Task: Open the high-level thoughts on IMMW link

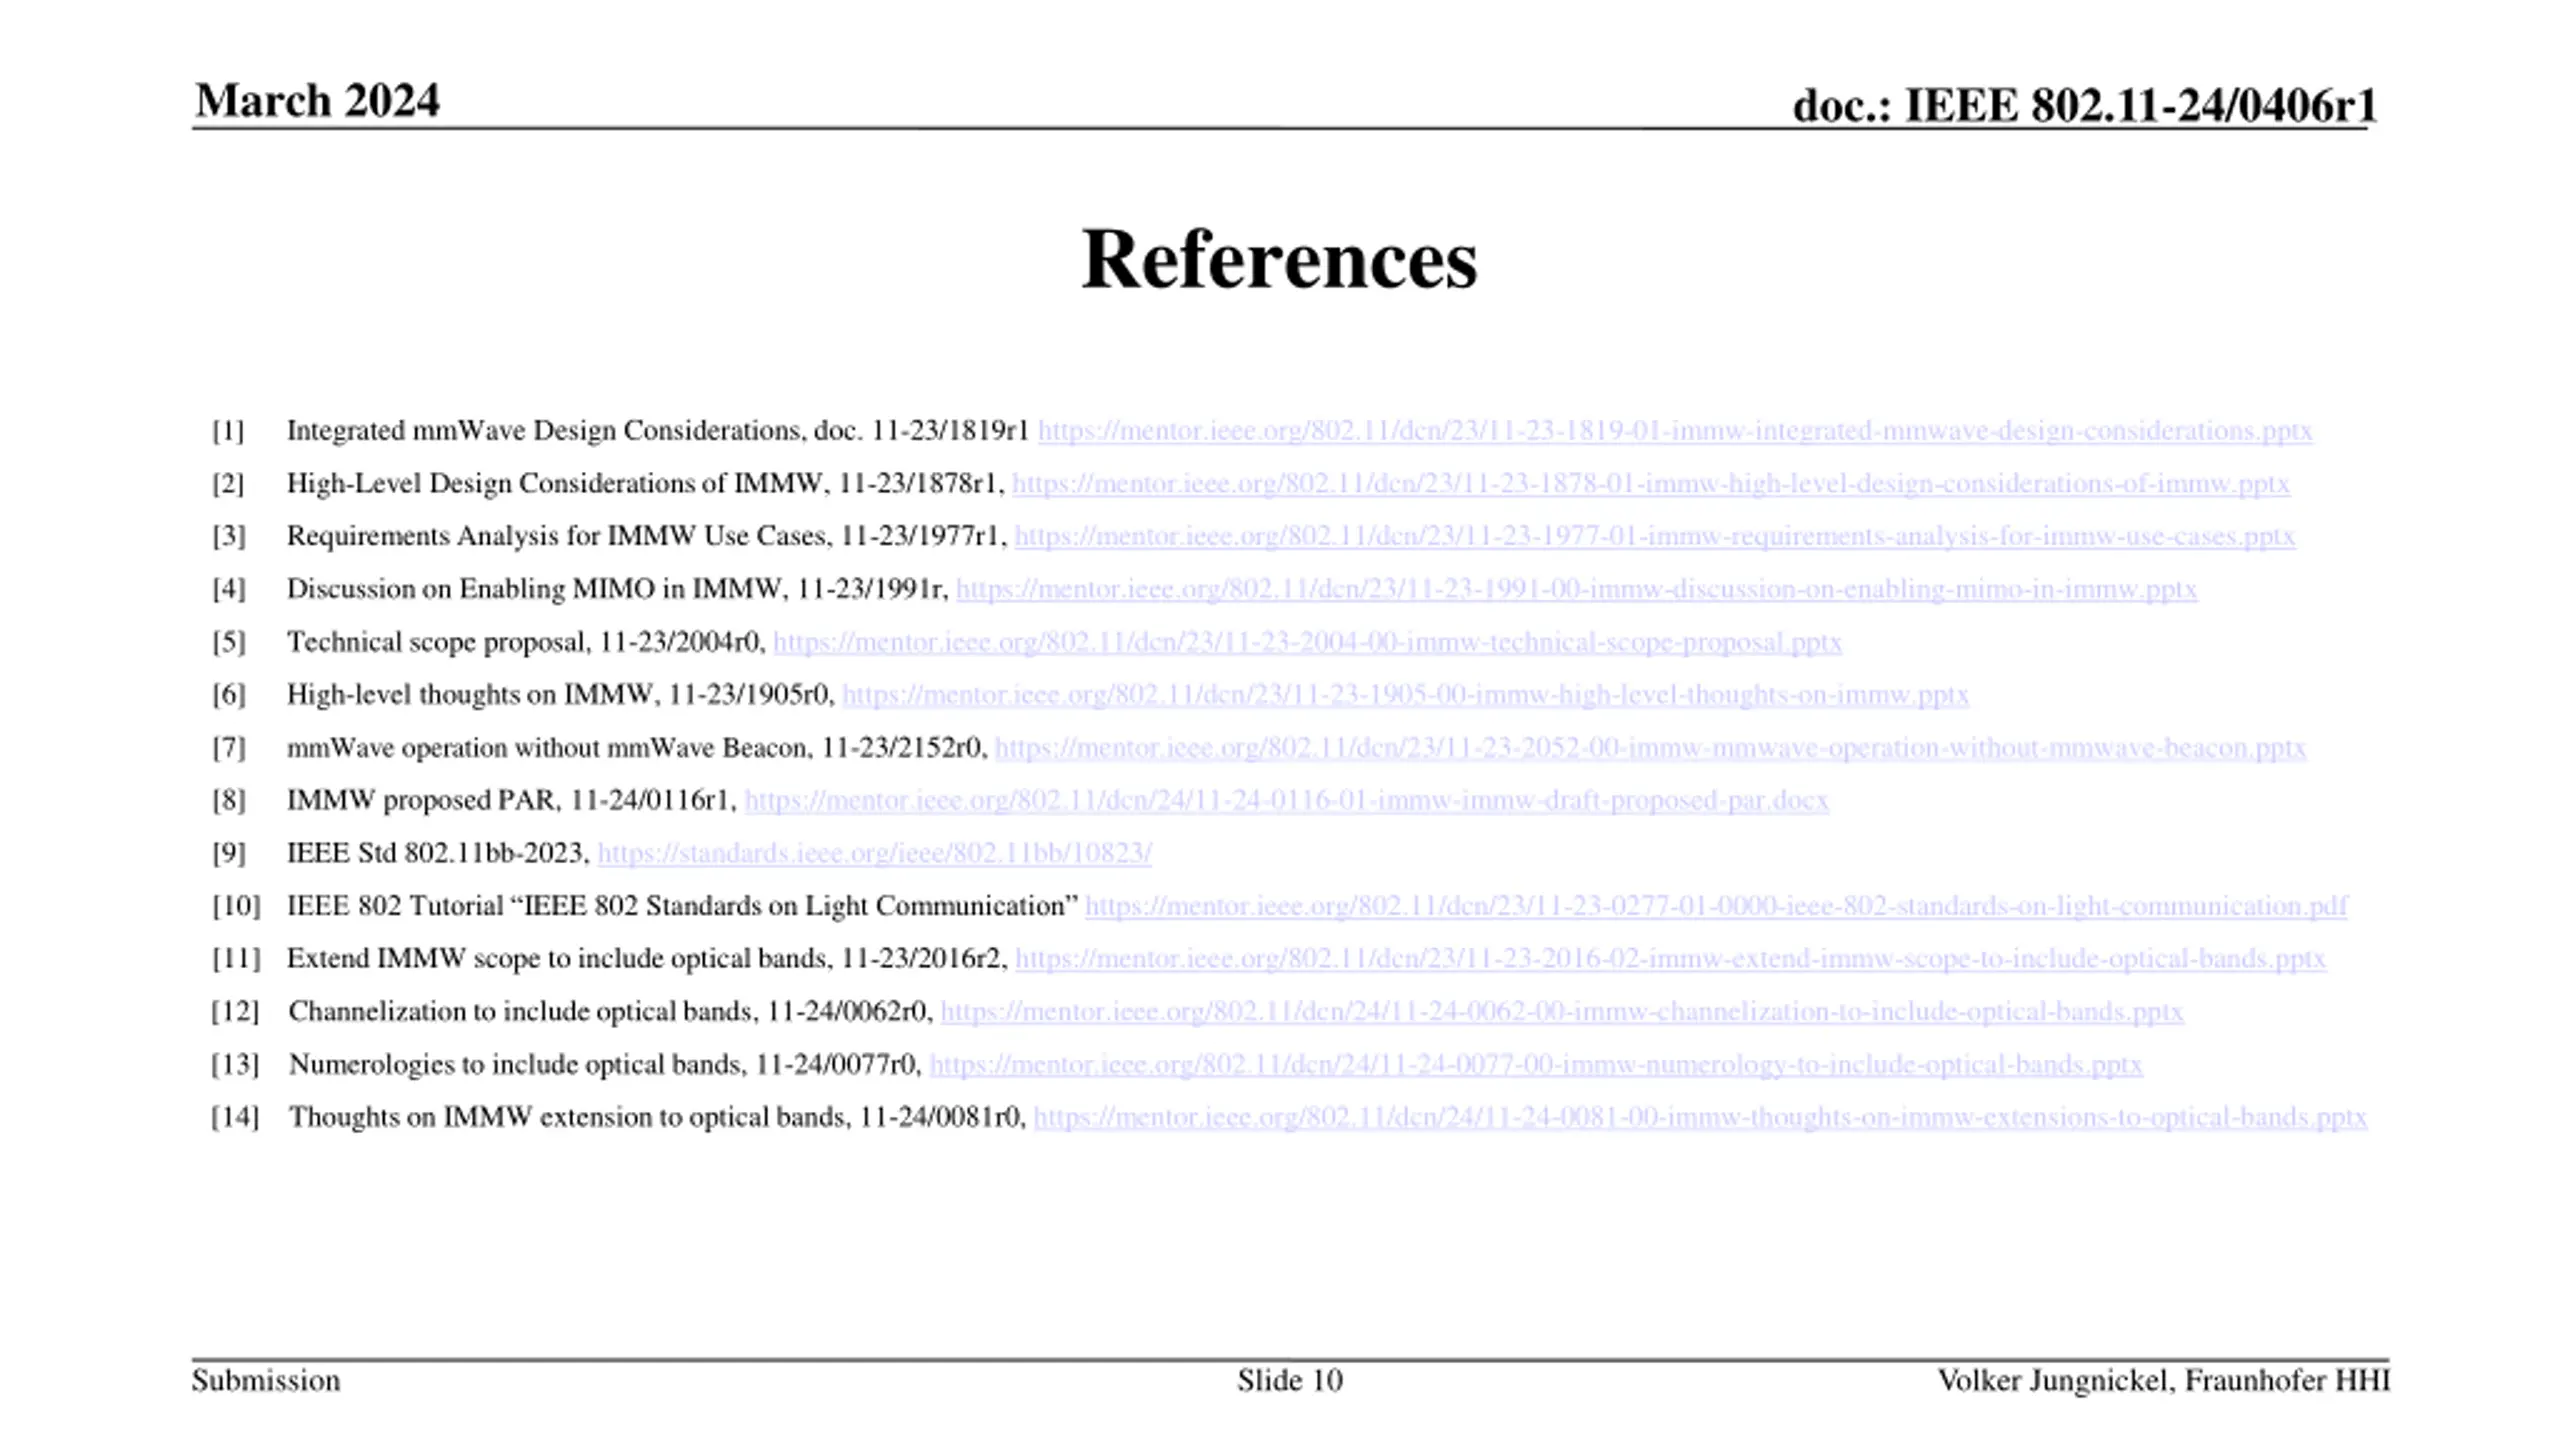Action: coord(1406,695)
